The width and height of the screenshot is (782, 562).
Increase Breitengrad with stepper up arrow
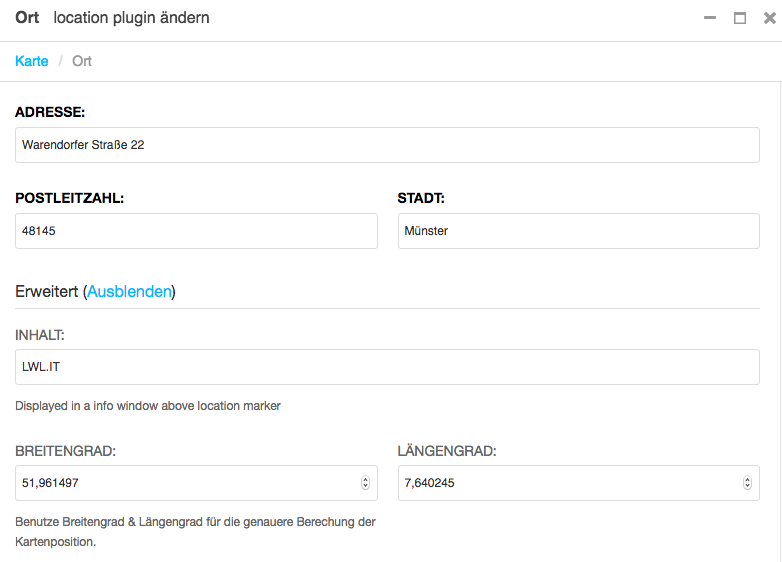pos(366,479)
